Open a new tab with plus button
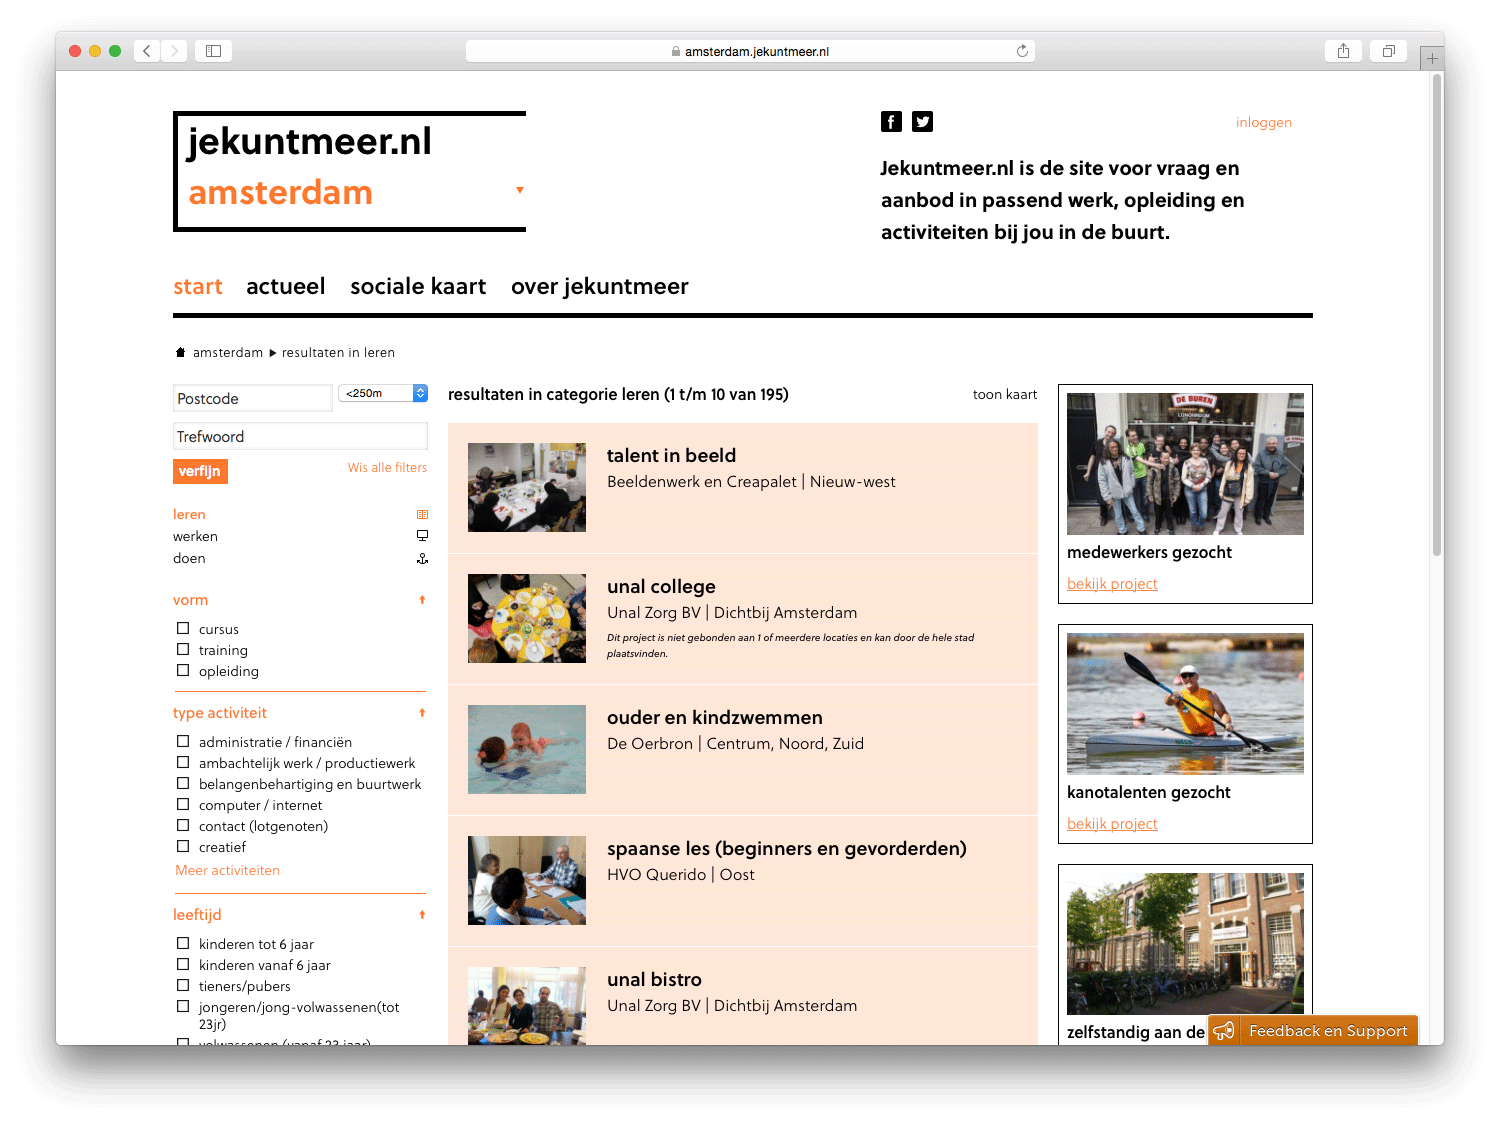Screen dimensions: 1500x1125 coord(1432,58)
